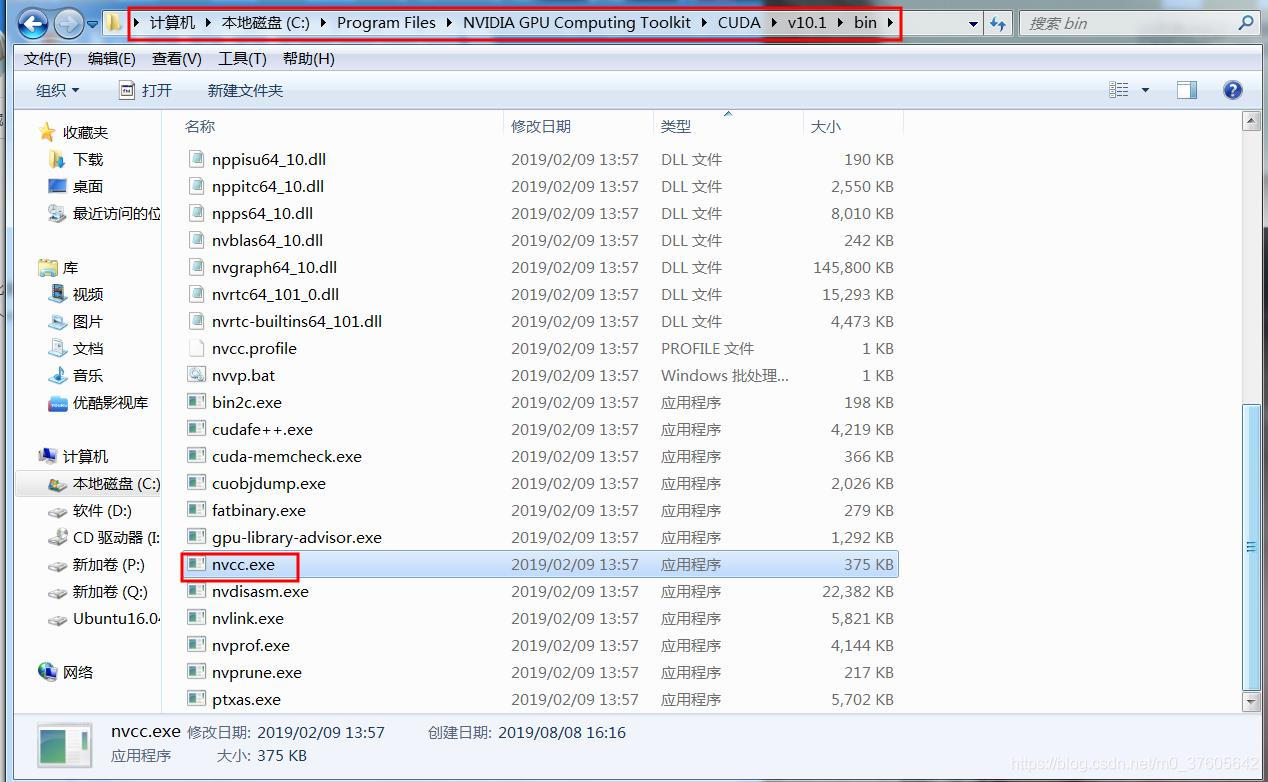Expand arrow after NVIDIA GPU Computing Toolkit breadcrumb
Viewport: 1268px width, 782px height.
pos(703,22)
